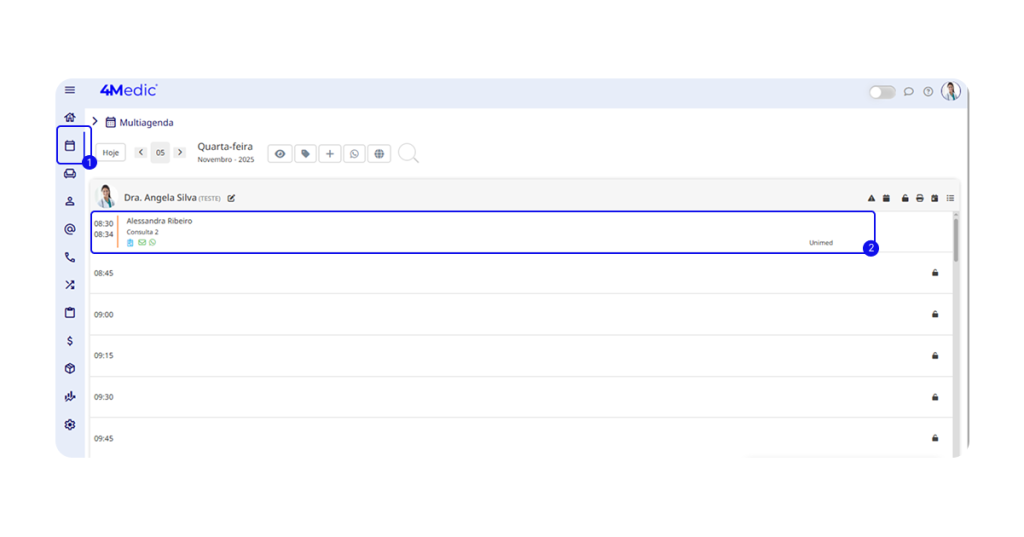
Task: Go to the next day with right chevron
Action: pos(180,153)
